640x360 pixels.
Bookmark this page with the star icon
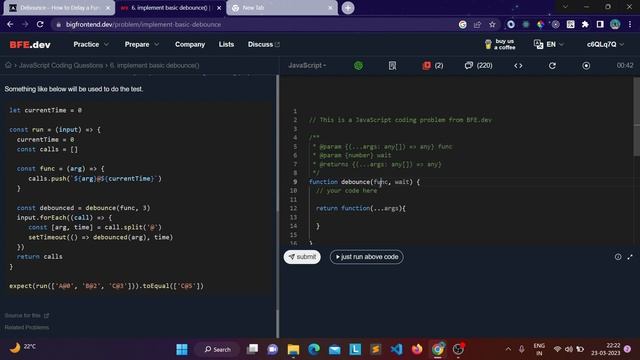click(x=492, y=24)
